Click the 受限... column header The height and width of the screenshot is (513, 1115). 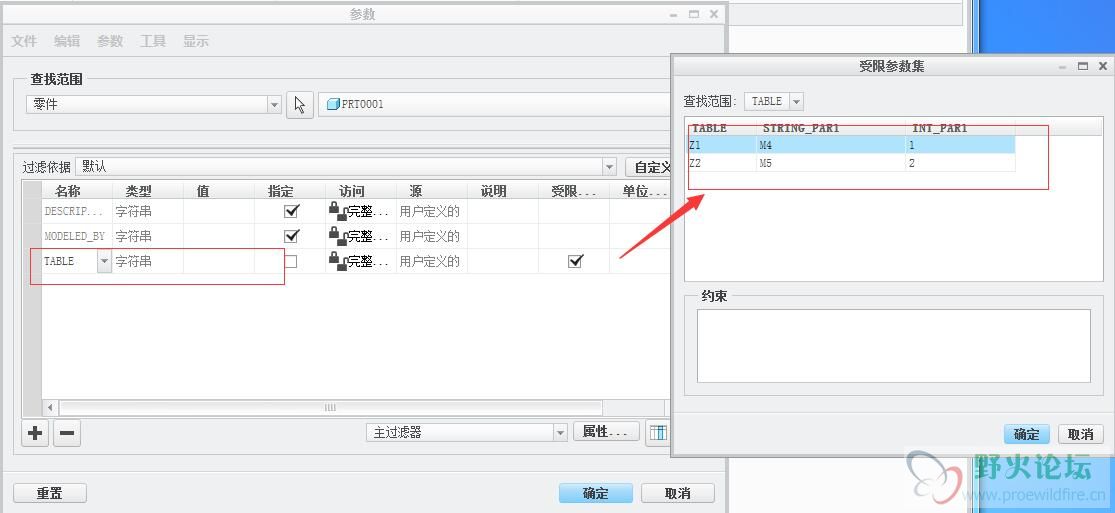[x=573, y=191]
